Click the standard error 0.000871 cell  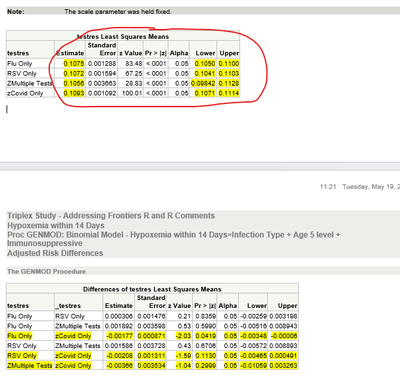tap(151, 336)
